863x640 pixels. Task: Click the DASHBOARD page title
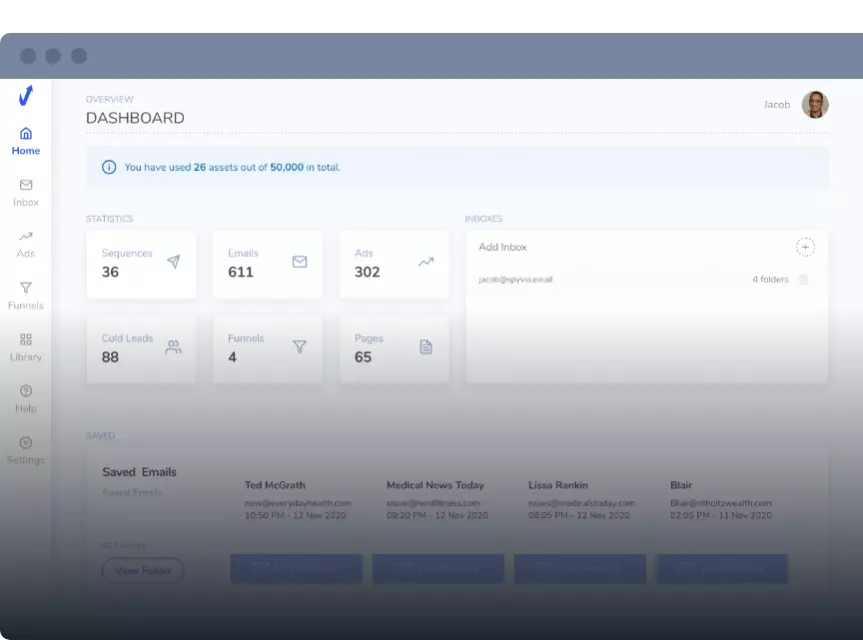tap(135, 118)
